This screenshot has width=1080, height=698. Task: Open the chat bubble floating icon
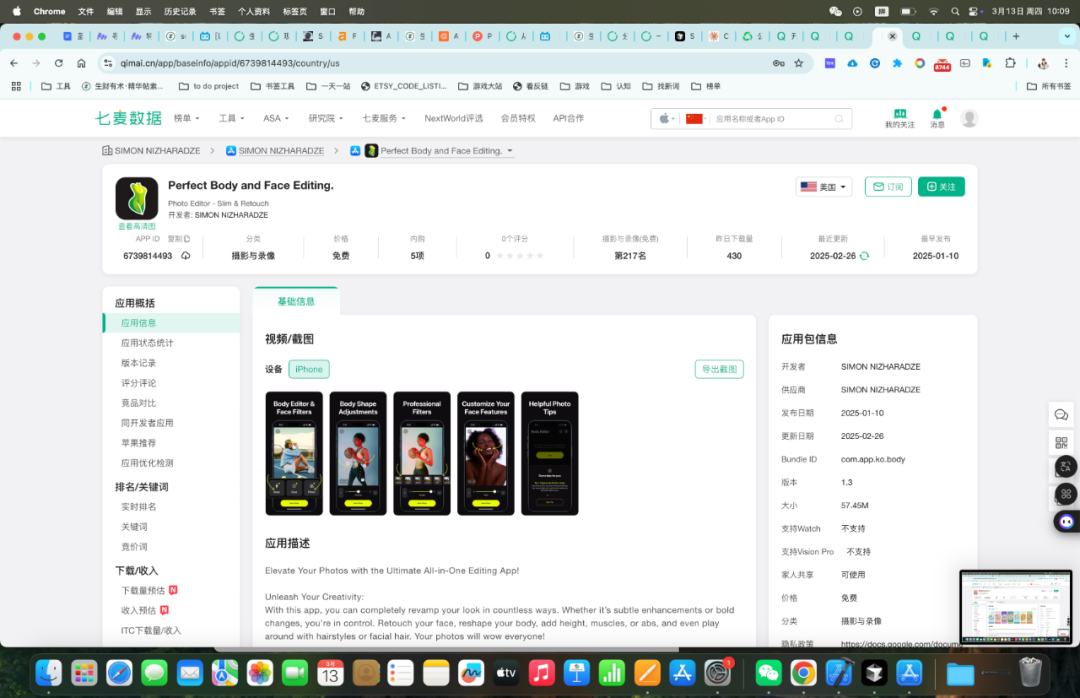tap(1061, 415)
